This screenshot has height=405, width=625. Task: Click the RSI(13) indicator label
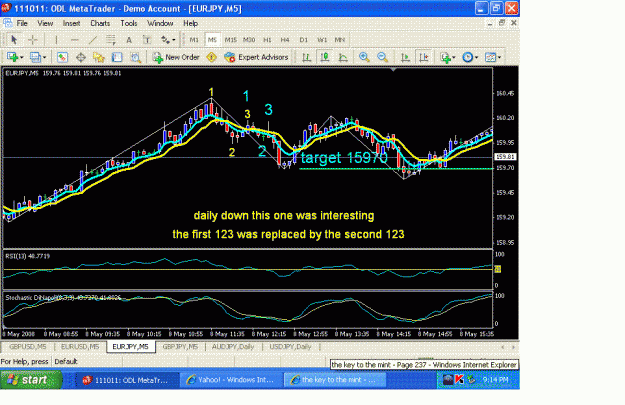pyautogui.click(x=28, y=256)
